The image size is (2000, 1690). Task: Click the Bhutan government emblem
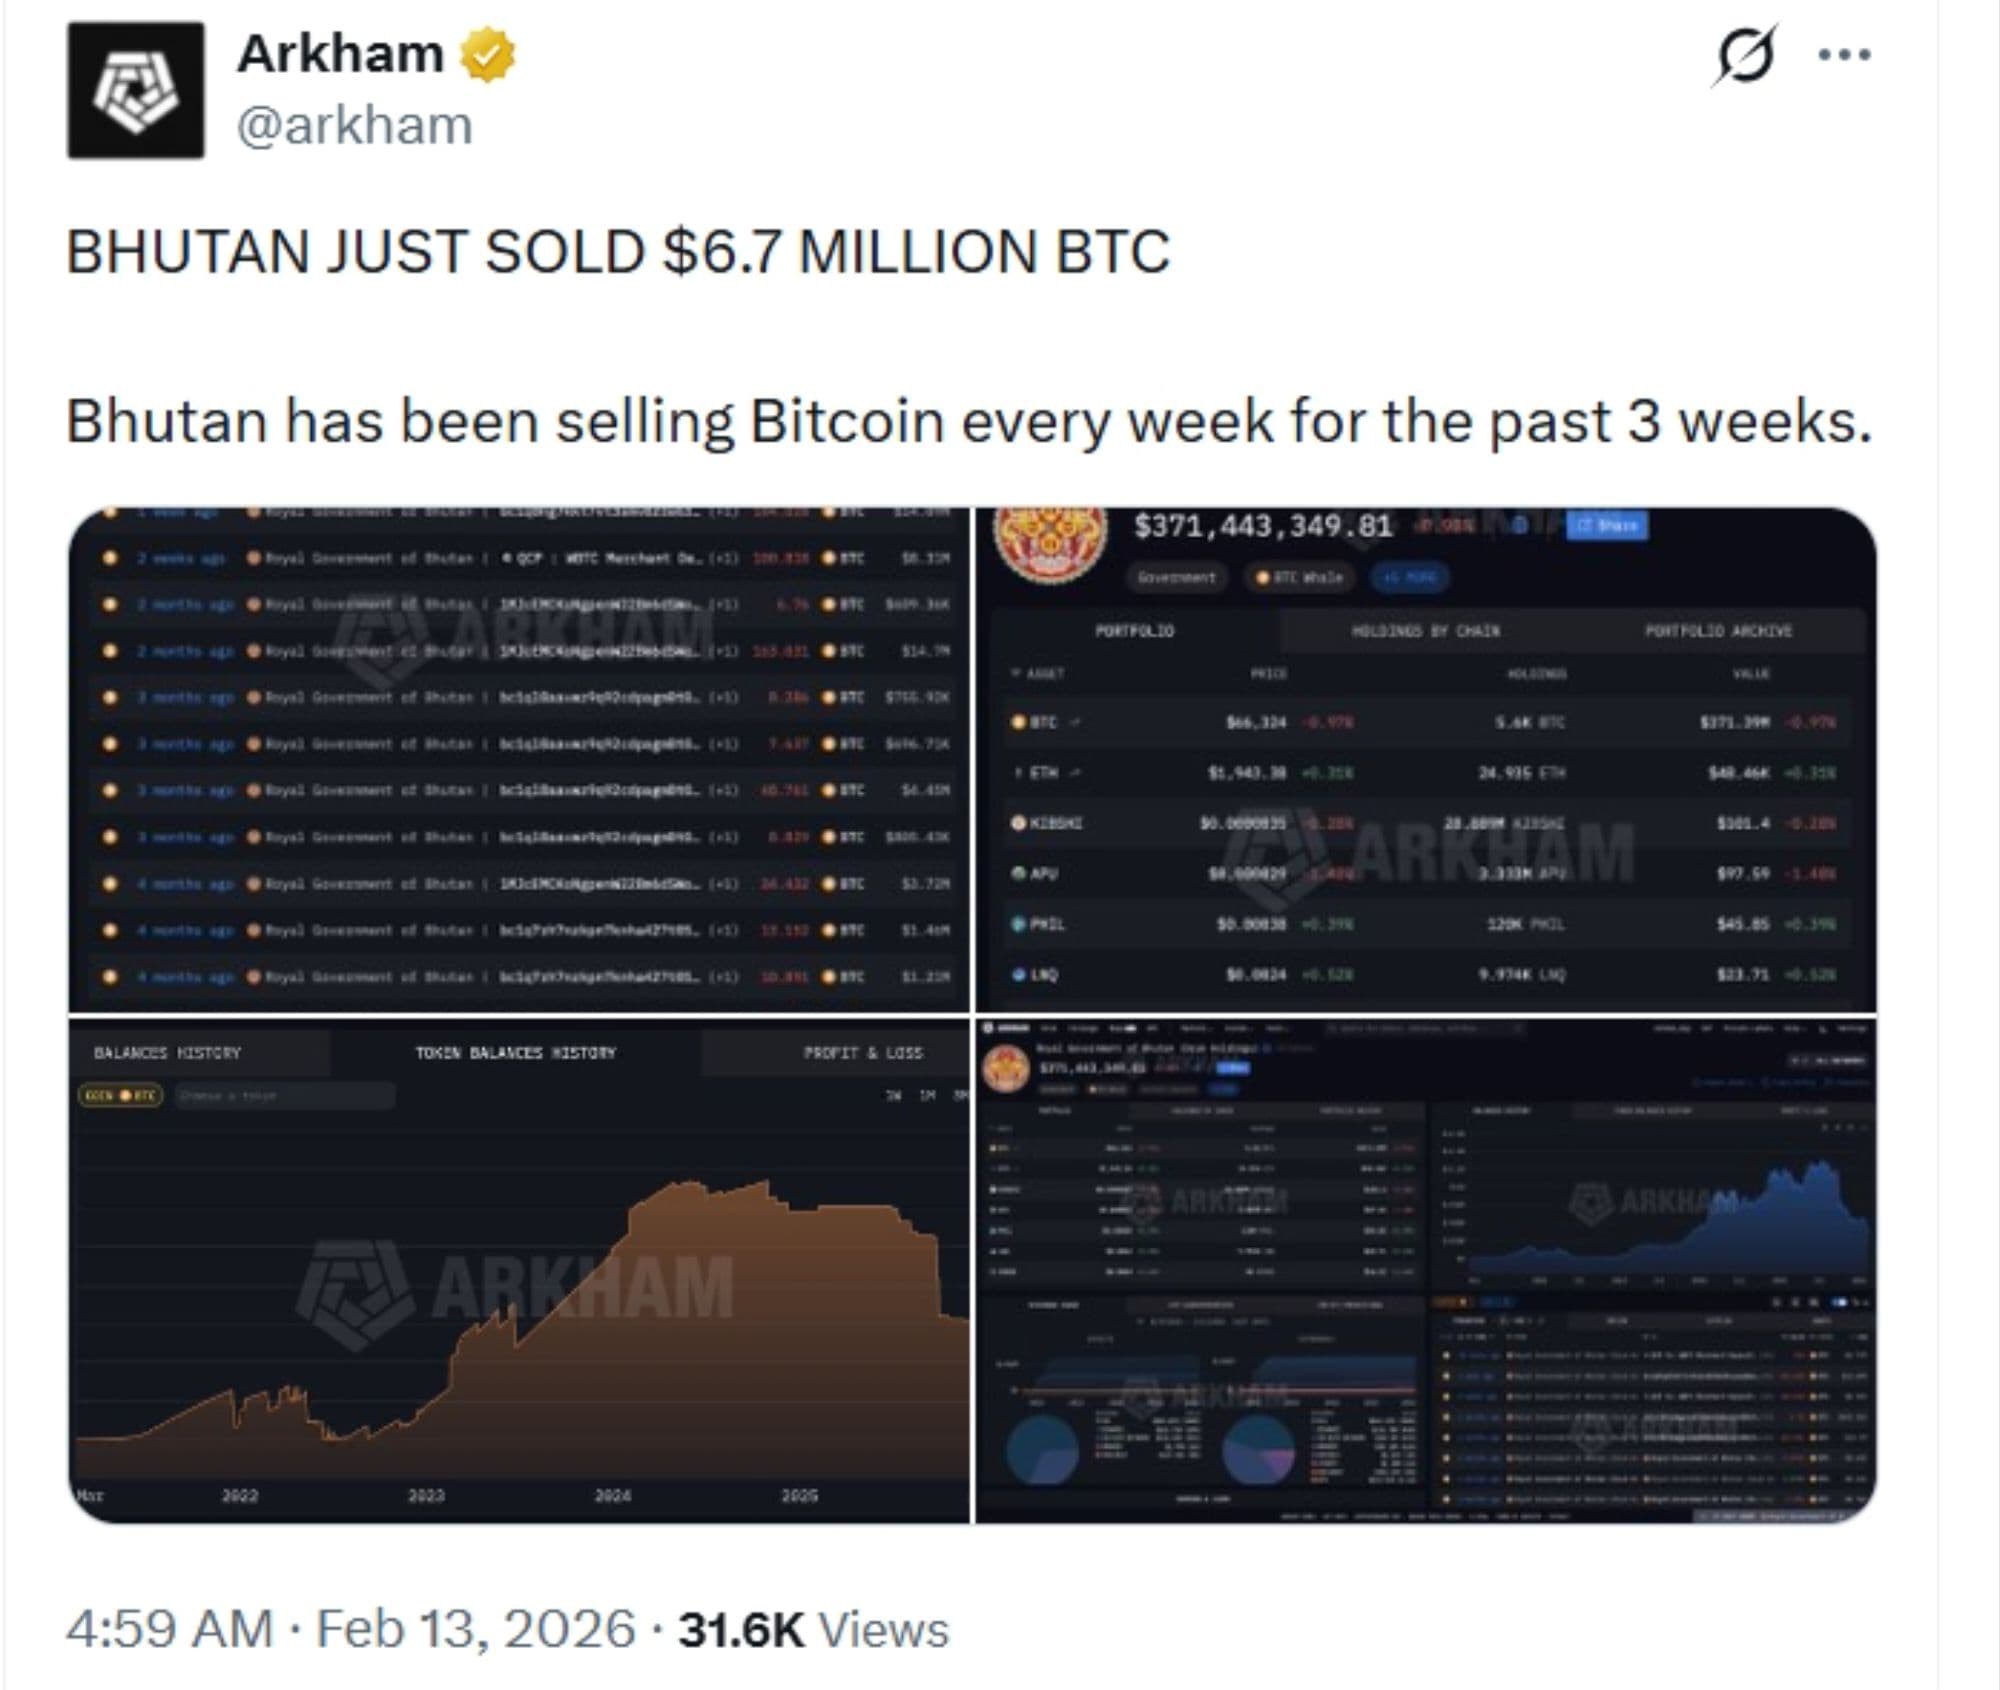coord(1051,540)
